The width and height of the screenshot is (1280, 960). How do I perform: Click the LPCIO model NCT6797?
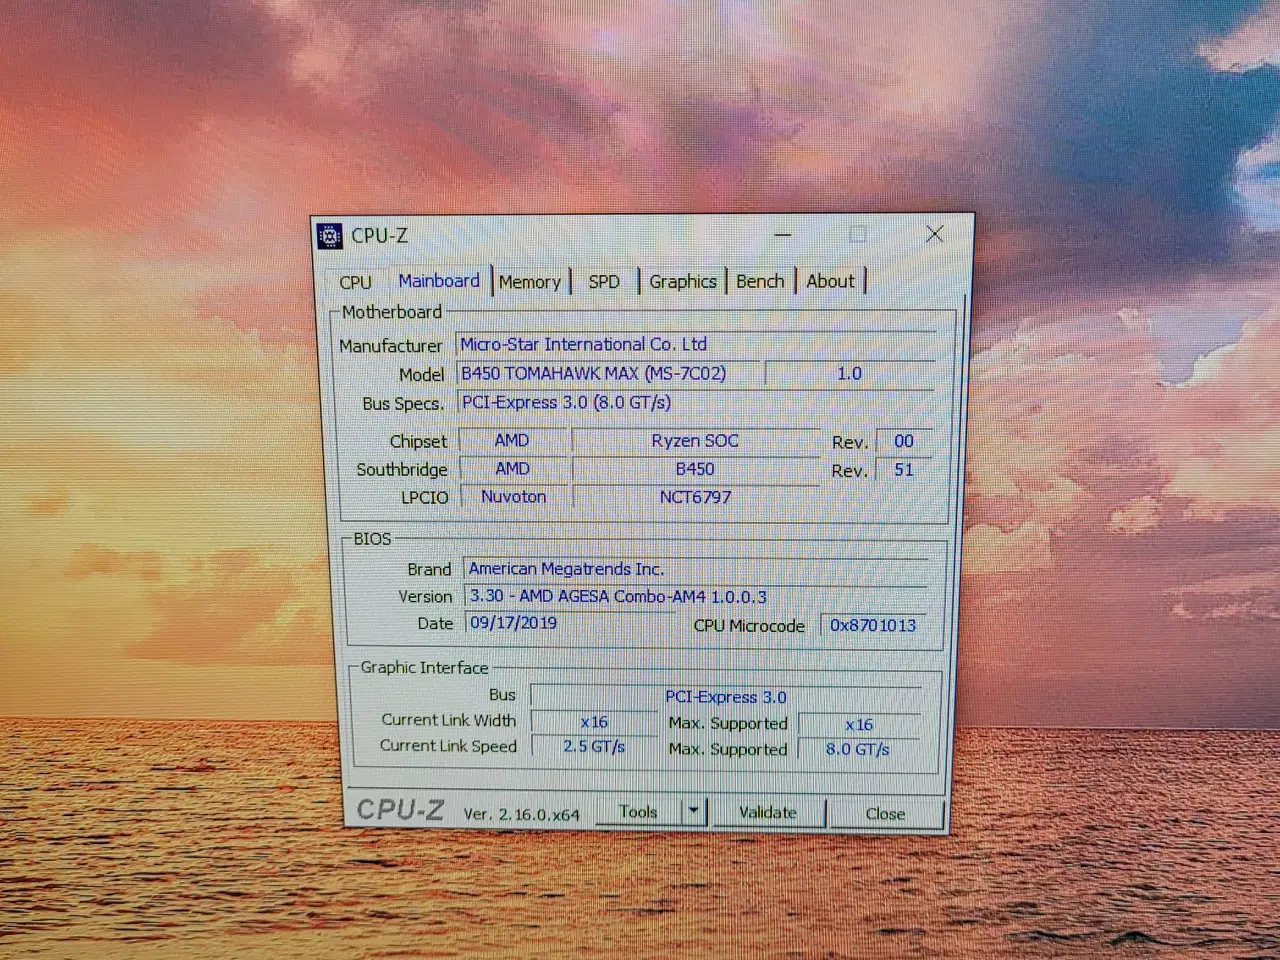click(x=695, y=497)
